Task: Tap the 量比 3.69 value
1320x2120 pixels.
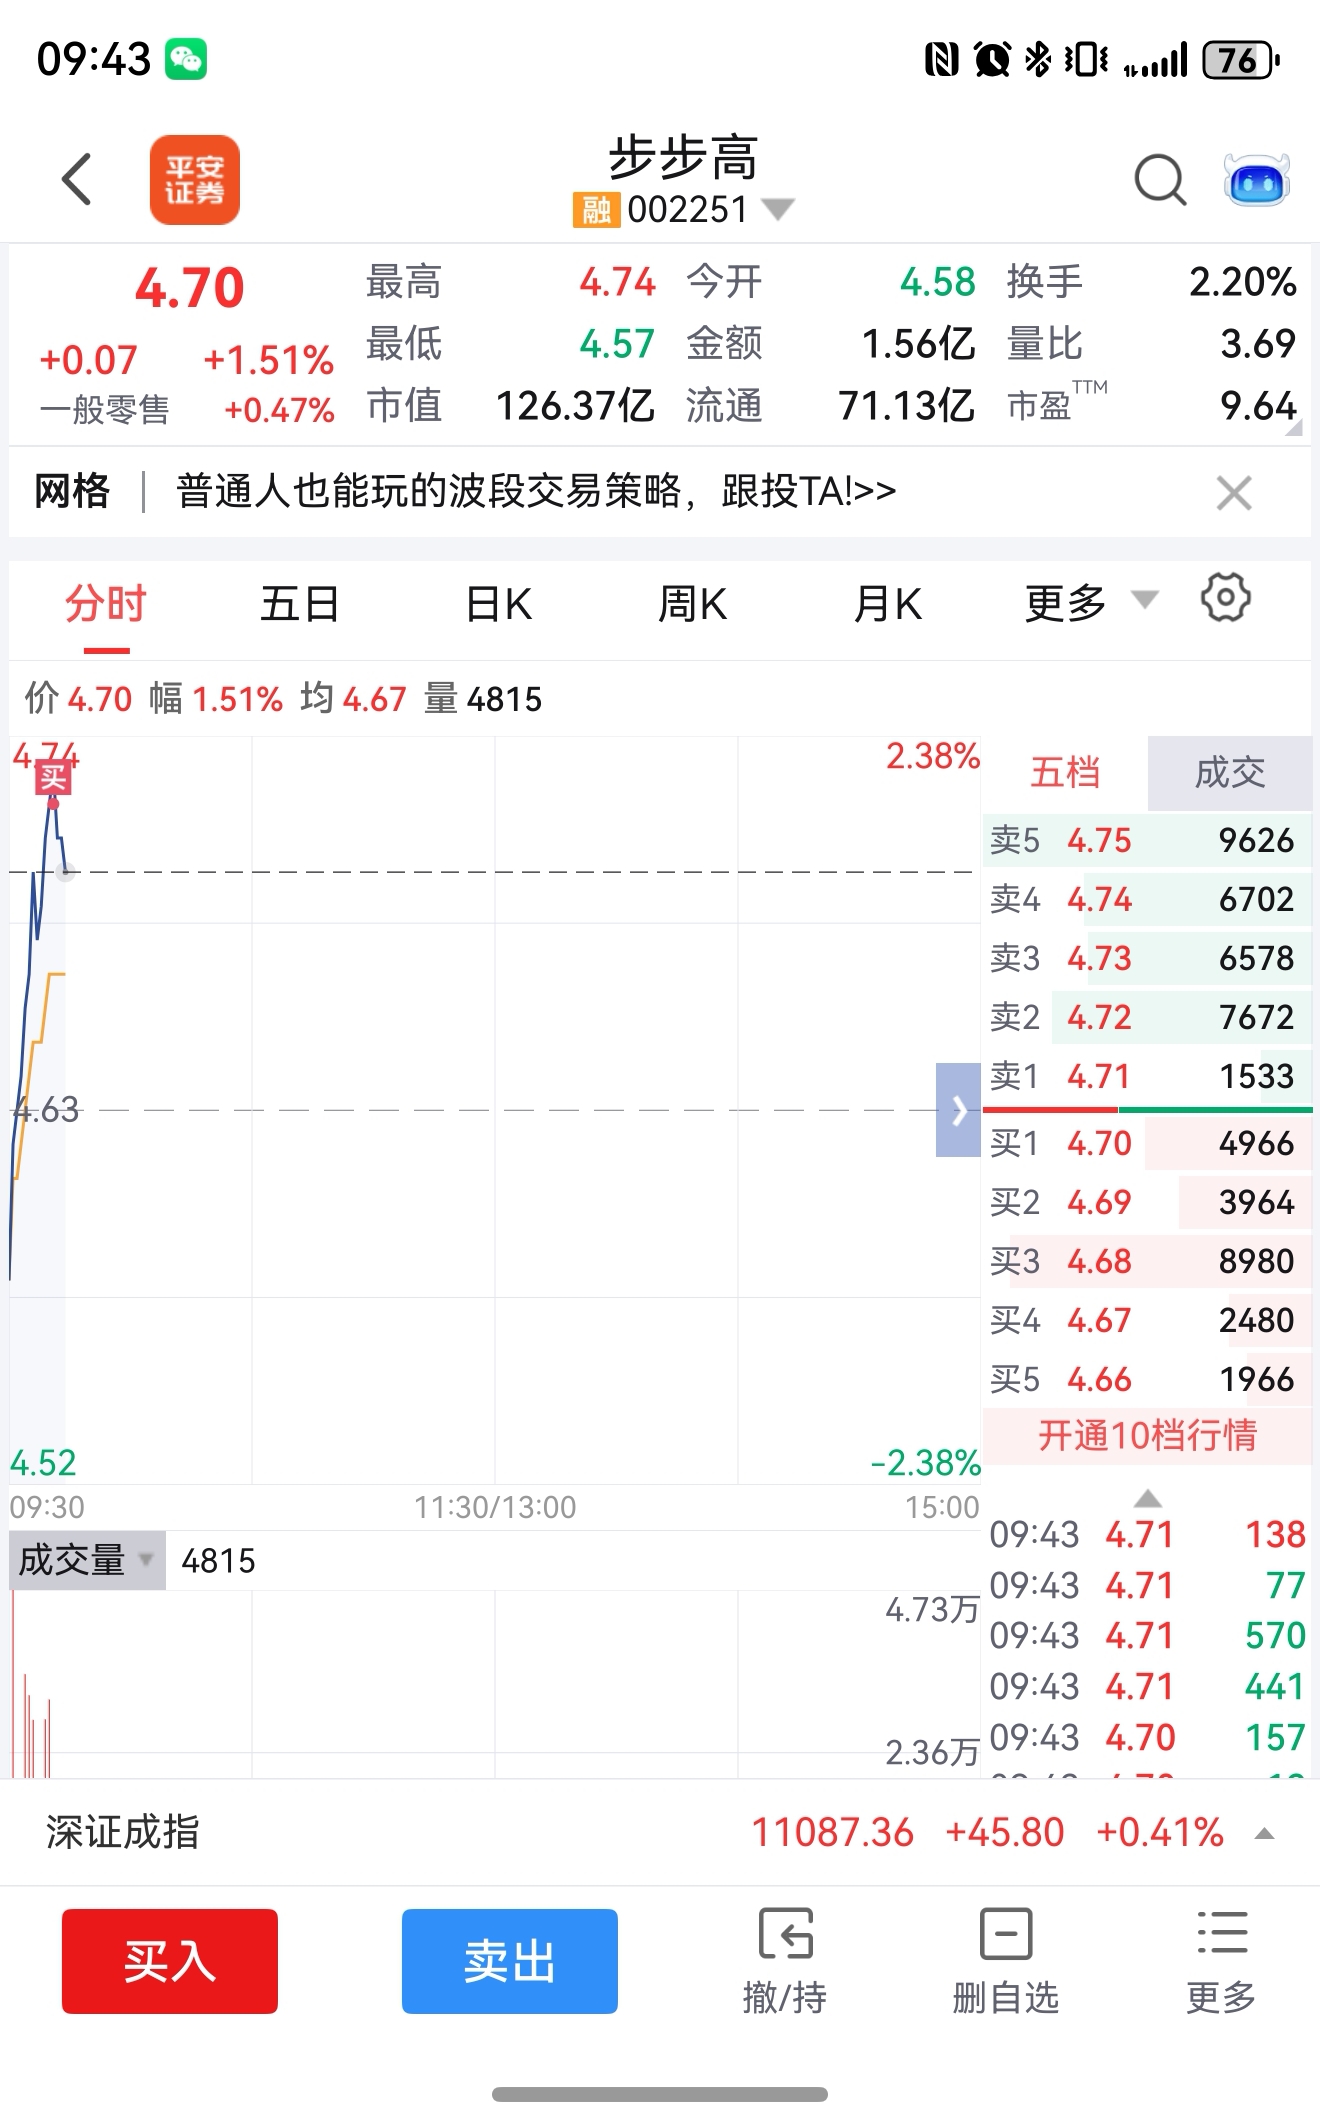Action: click(1258, 344)
